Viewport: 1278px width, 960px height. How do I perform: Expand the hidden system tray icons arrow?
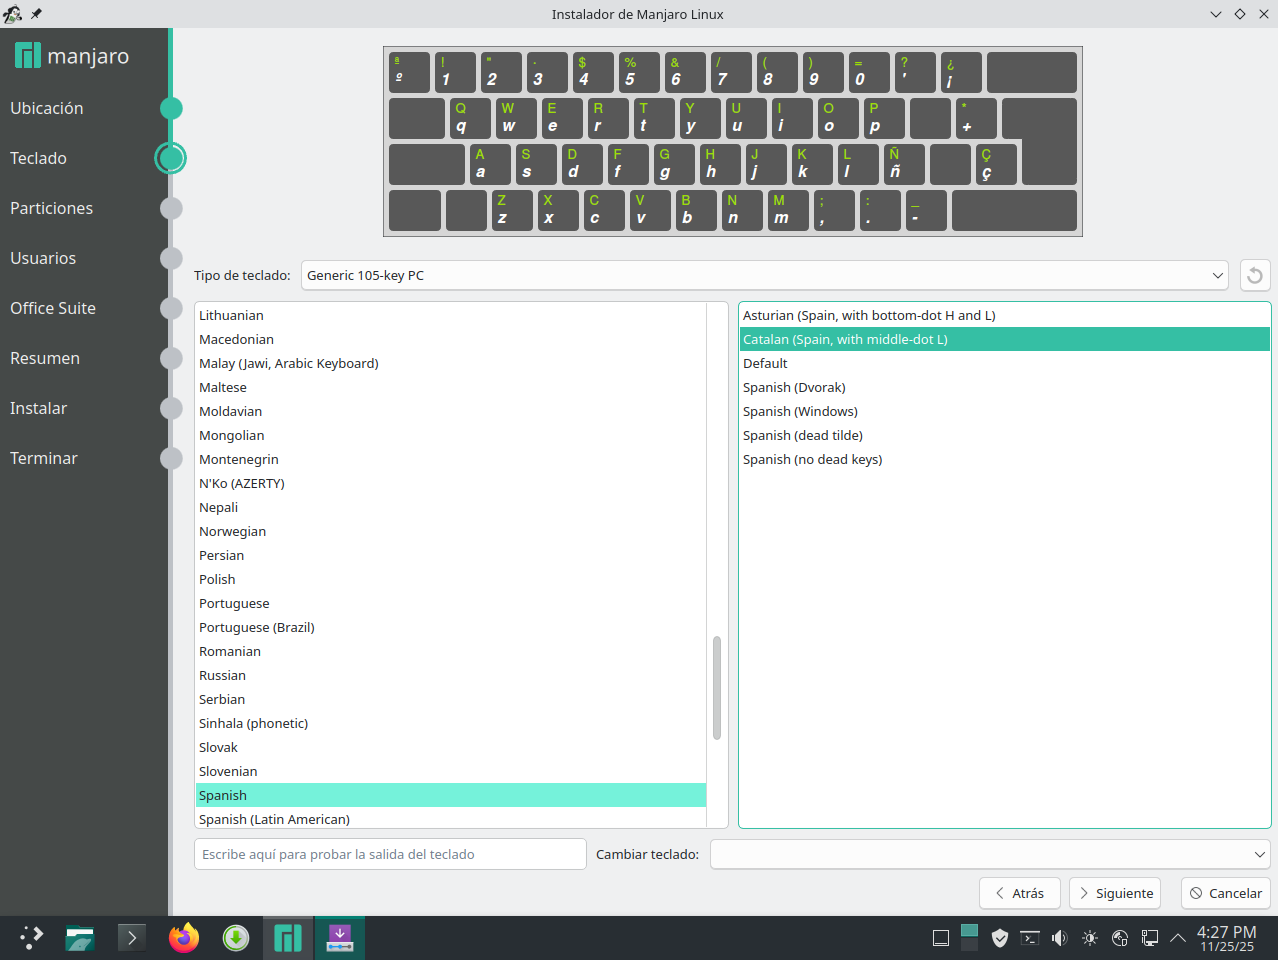[1178, 938]
